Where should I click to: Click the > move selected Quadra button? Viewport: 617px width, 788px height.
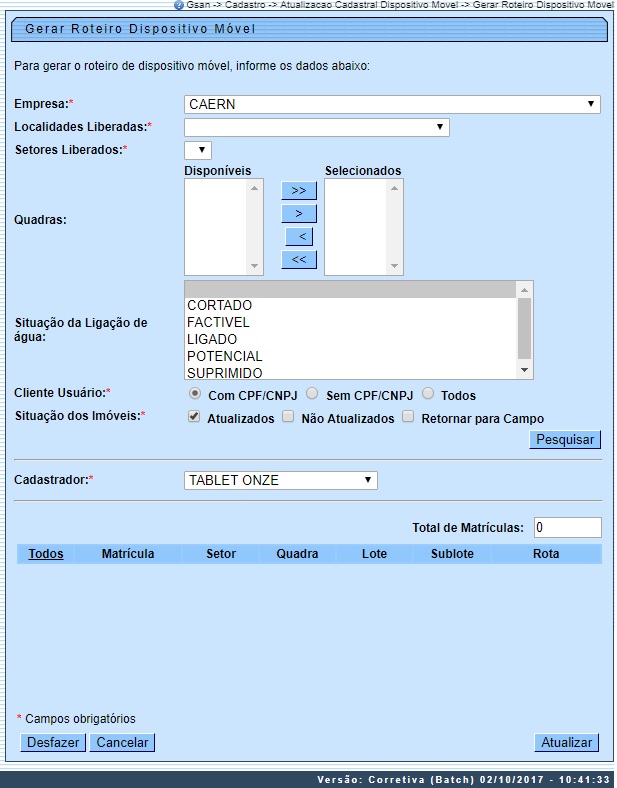tap(298, 213)
